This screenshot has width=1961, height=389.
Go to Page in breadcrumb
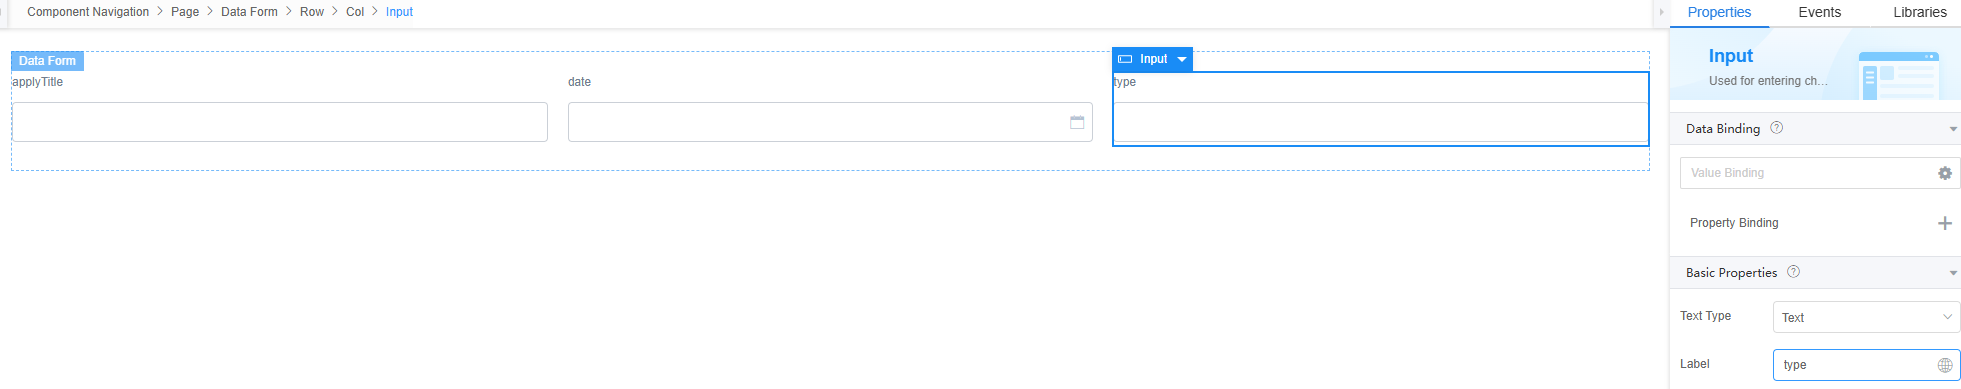pyautogui.click(x=185, y=12)
